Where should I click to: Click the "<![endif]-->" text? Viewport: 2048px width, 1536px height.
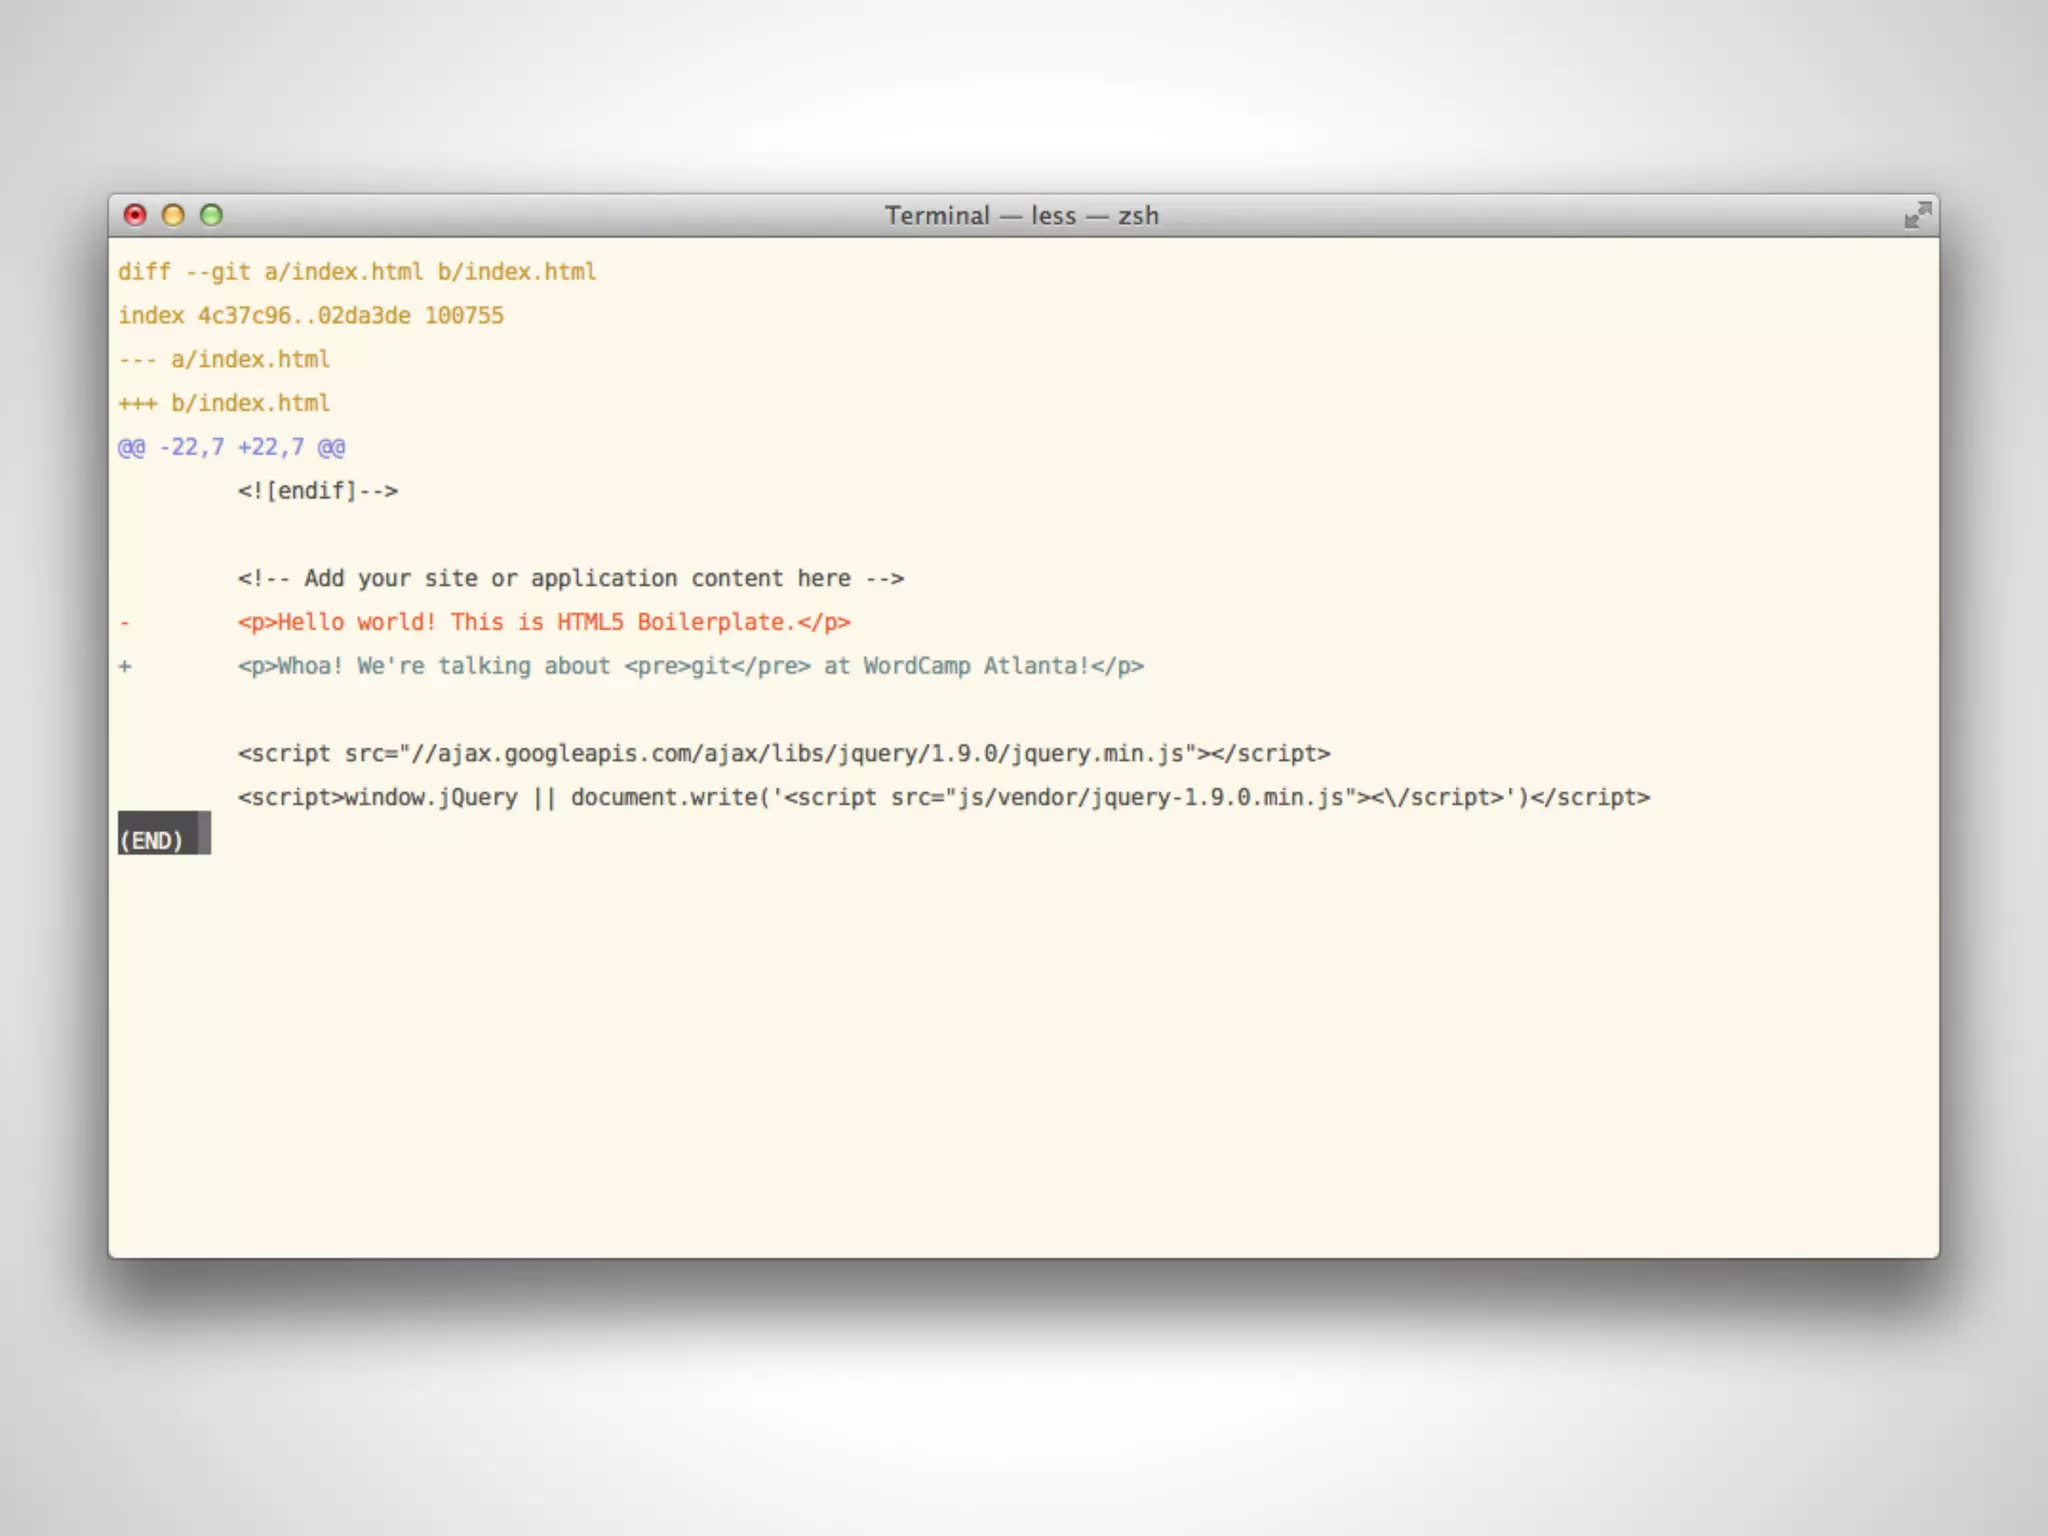pyautogui.click(x=318, y=491)
